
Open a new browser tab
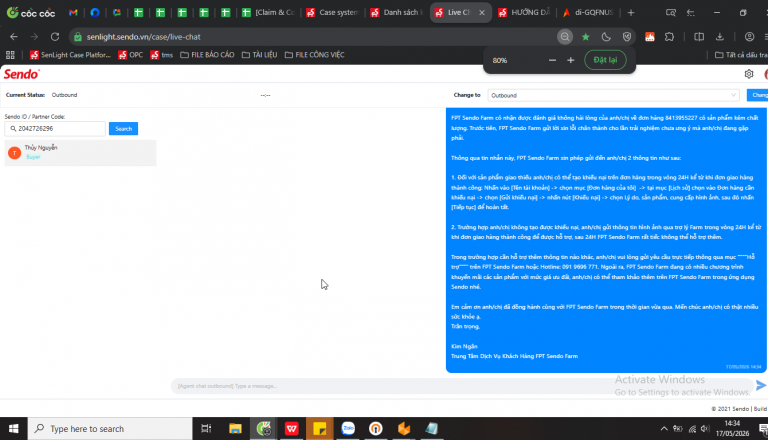[x=631, y=13]
